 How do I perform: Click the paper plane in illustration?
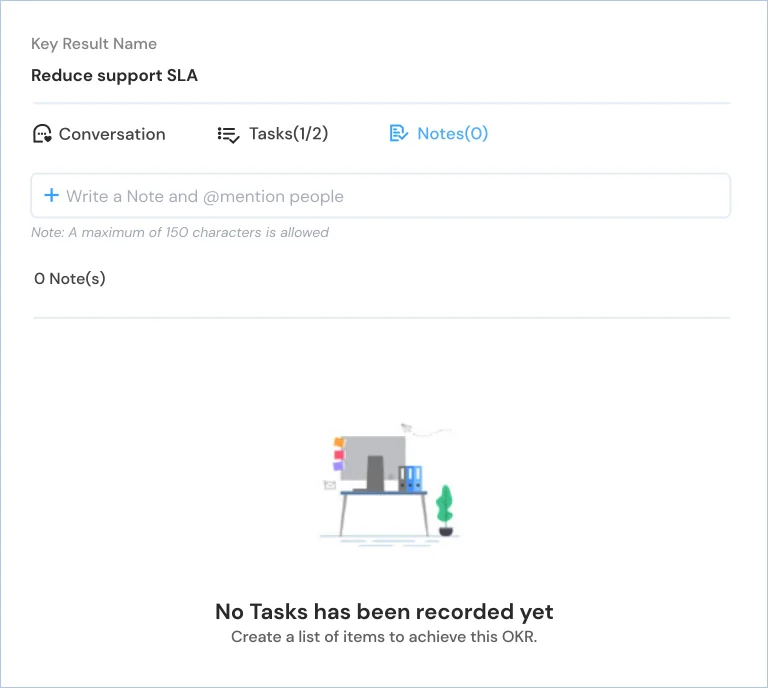click(x=407, y=427)
